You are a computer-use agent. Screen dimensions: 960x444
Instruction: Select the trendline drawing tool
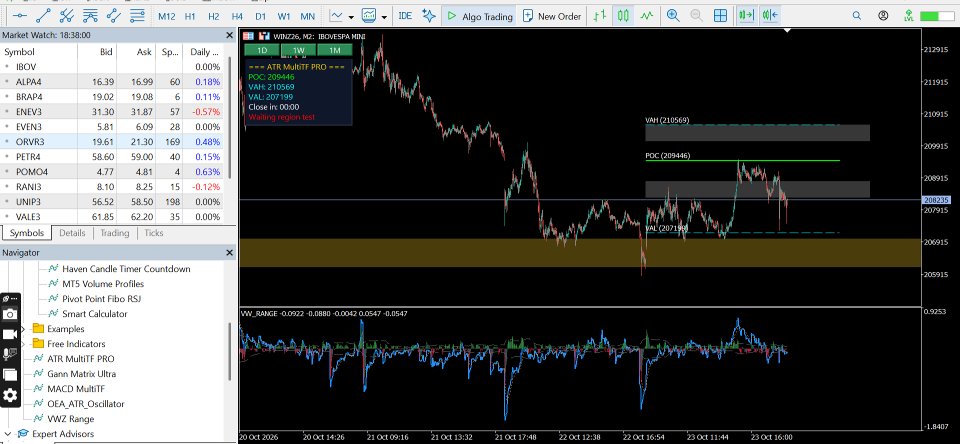43,15
